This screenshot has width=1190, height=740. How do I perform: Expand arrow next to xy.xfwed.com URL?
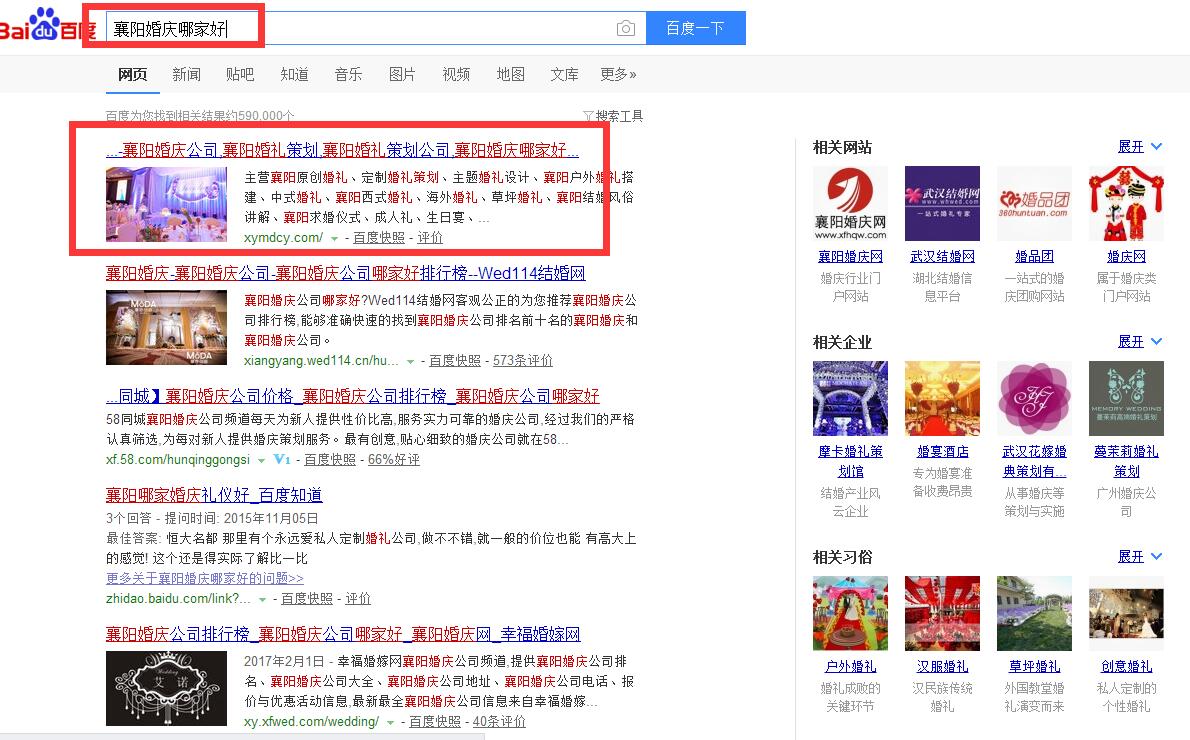coord(390,723)
